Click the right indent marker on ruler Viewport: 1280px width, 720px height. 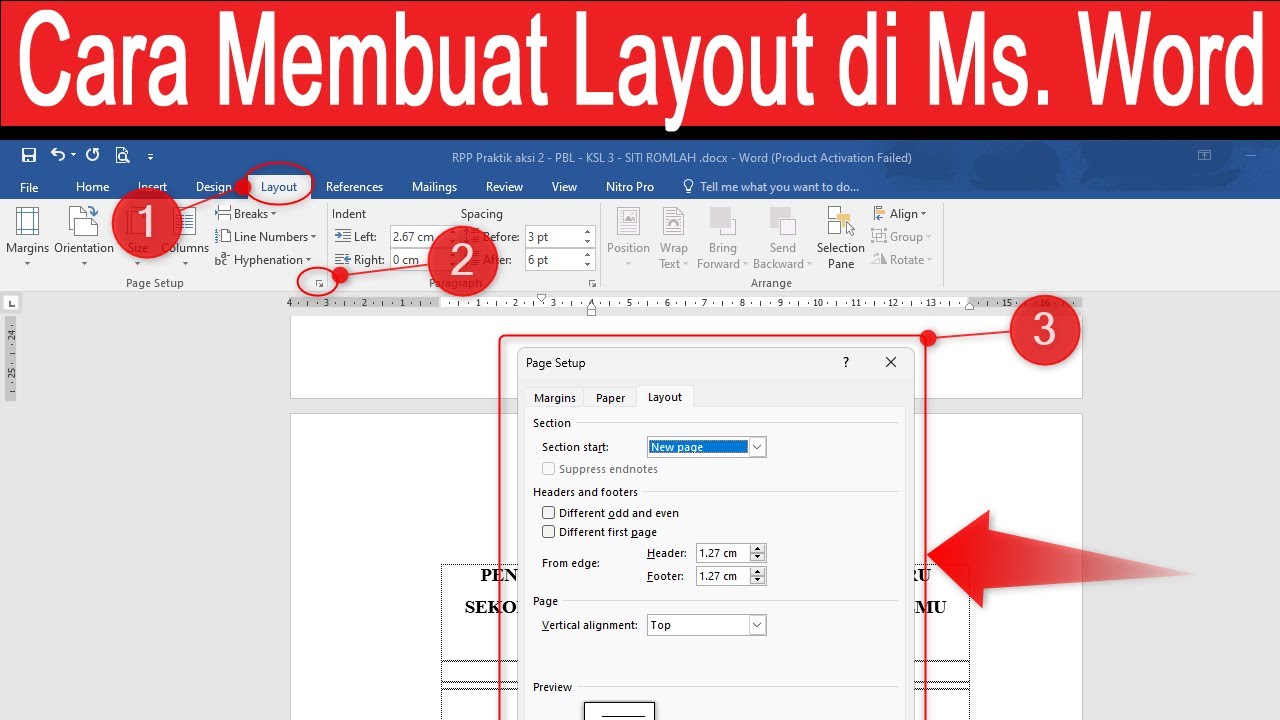coord(970,305)
